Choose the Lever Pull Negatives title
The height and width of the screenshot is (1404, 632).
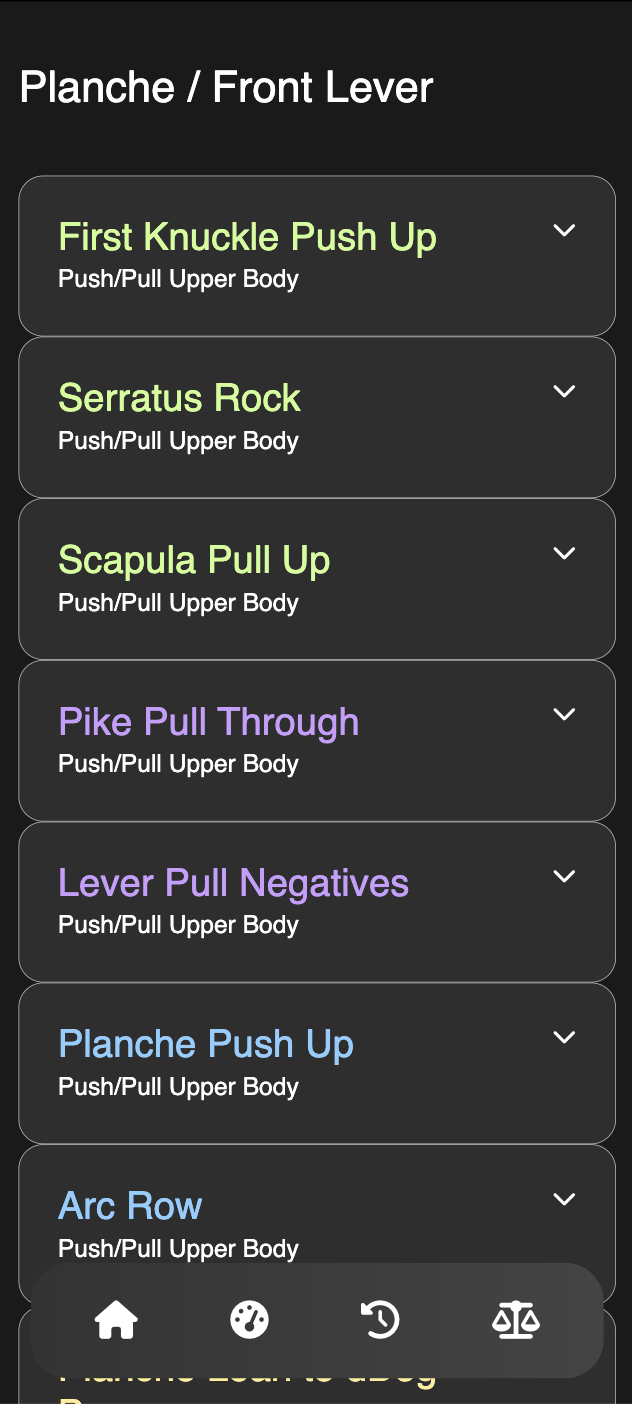(x=233, y=883)
